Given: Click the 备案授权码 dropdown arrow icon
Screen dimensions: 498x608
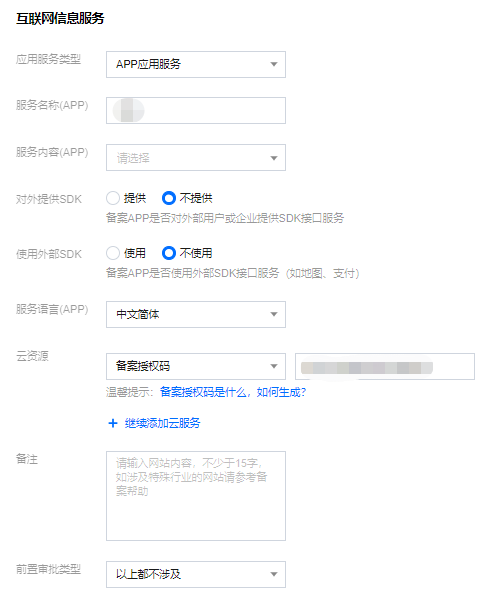Looking at the screenshot, I should [x=274, y=366].
